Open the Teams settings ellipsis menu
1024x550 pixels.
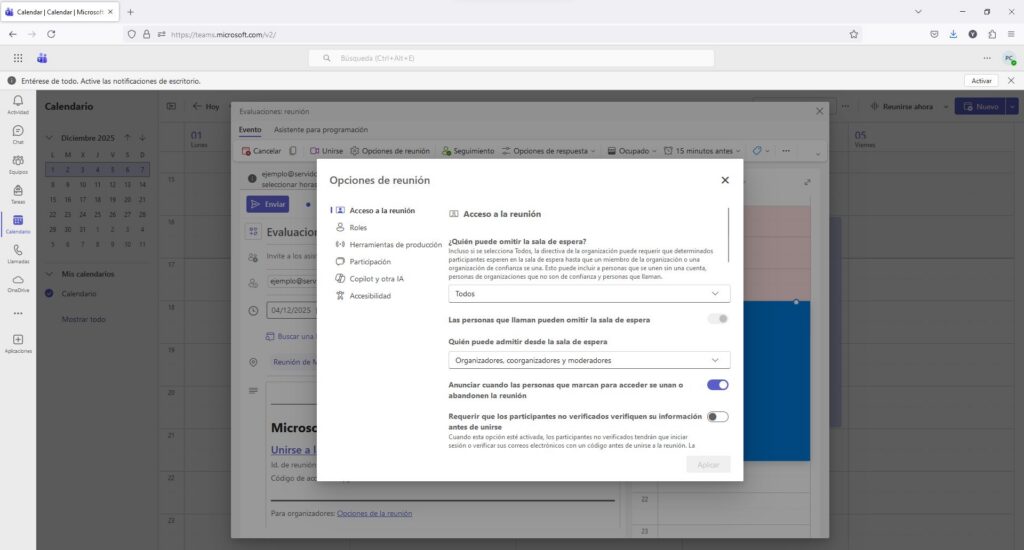click(x=987, y=58)
